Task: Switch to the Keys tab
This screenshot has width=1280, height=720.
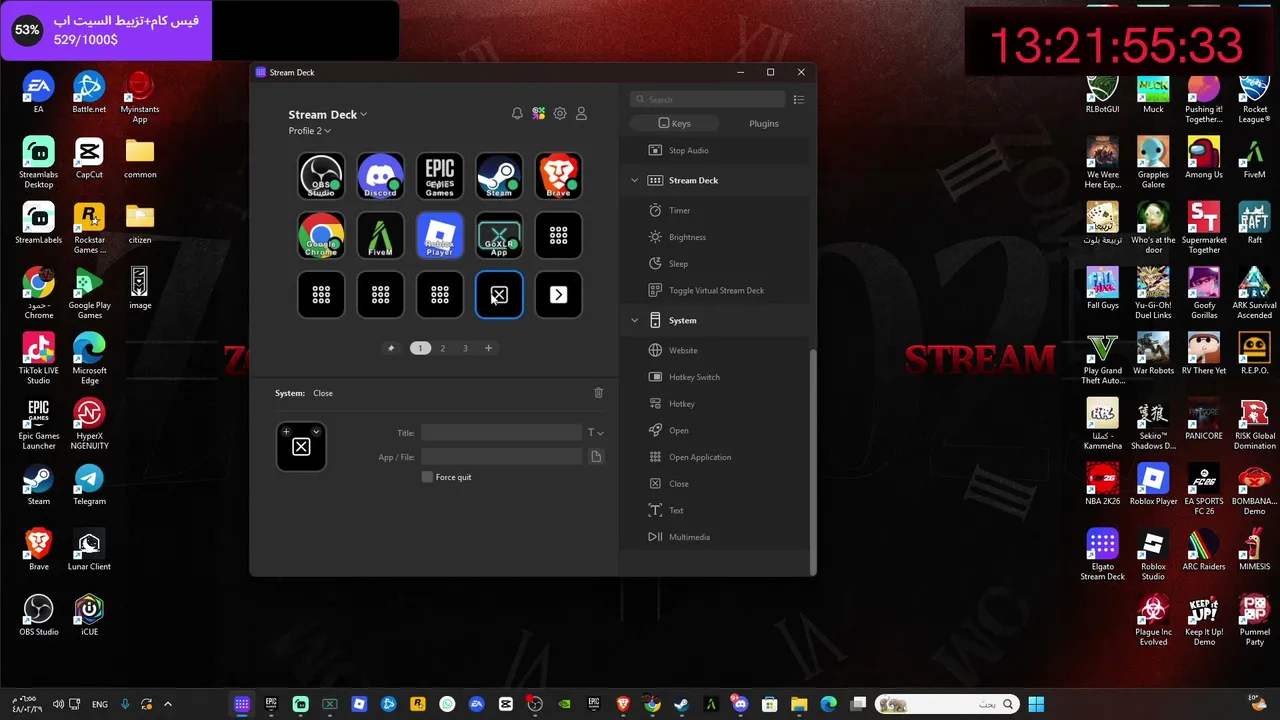Action: [675, 123]
